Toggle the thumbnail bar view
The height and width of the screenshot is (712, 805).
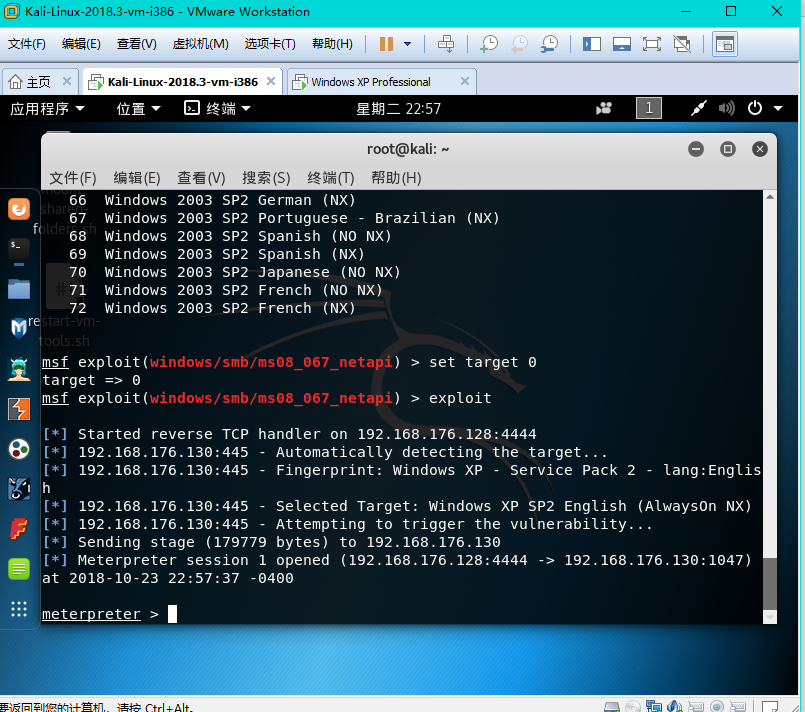pos(622,44)
